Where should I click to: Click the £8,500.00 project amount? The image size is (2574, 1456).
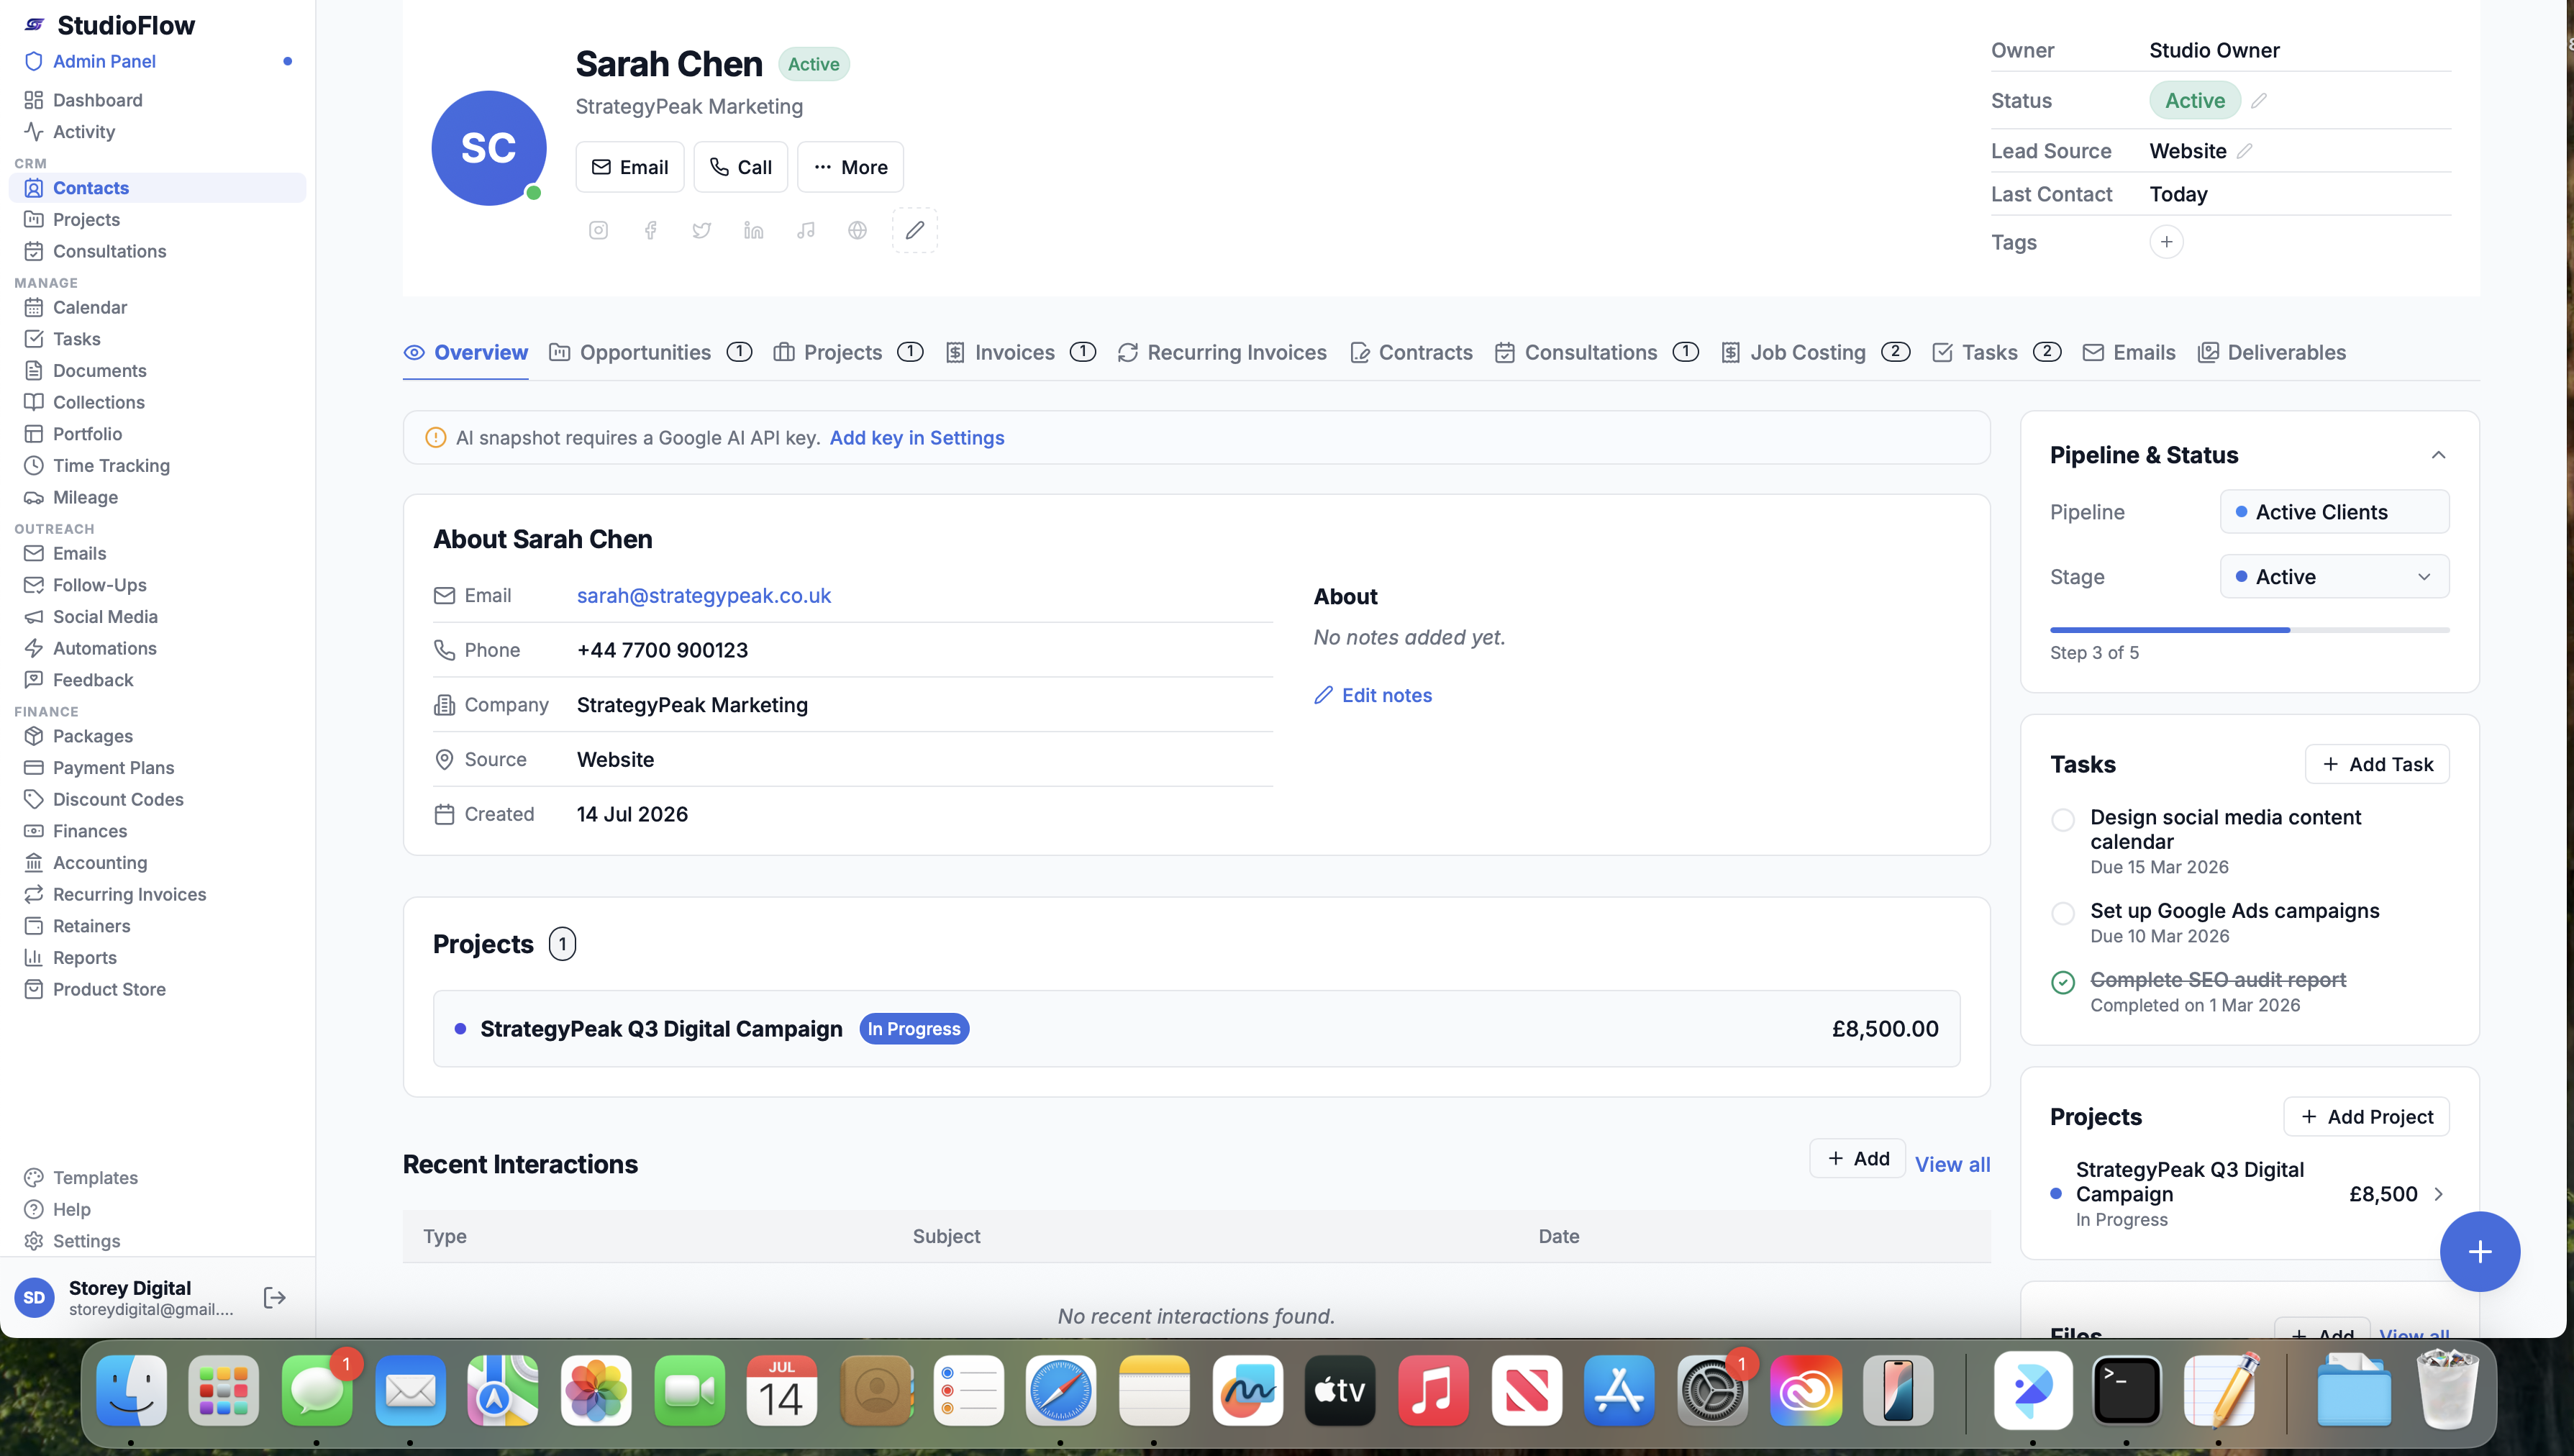pos(1885,1029)
